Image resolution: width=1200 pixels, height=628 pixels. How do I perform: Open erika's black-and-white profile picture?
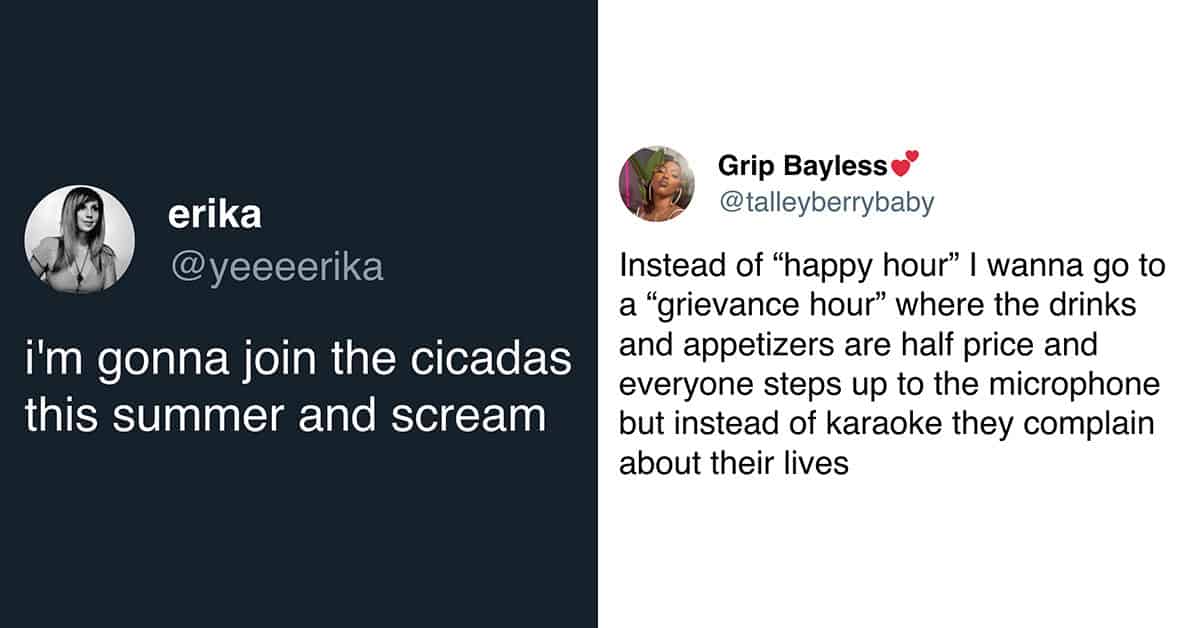point(79,240)
